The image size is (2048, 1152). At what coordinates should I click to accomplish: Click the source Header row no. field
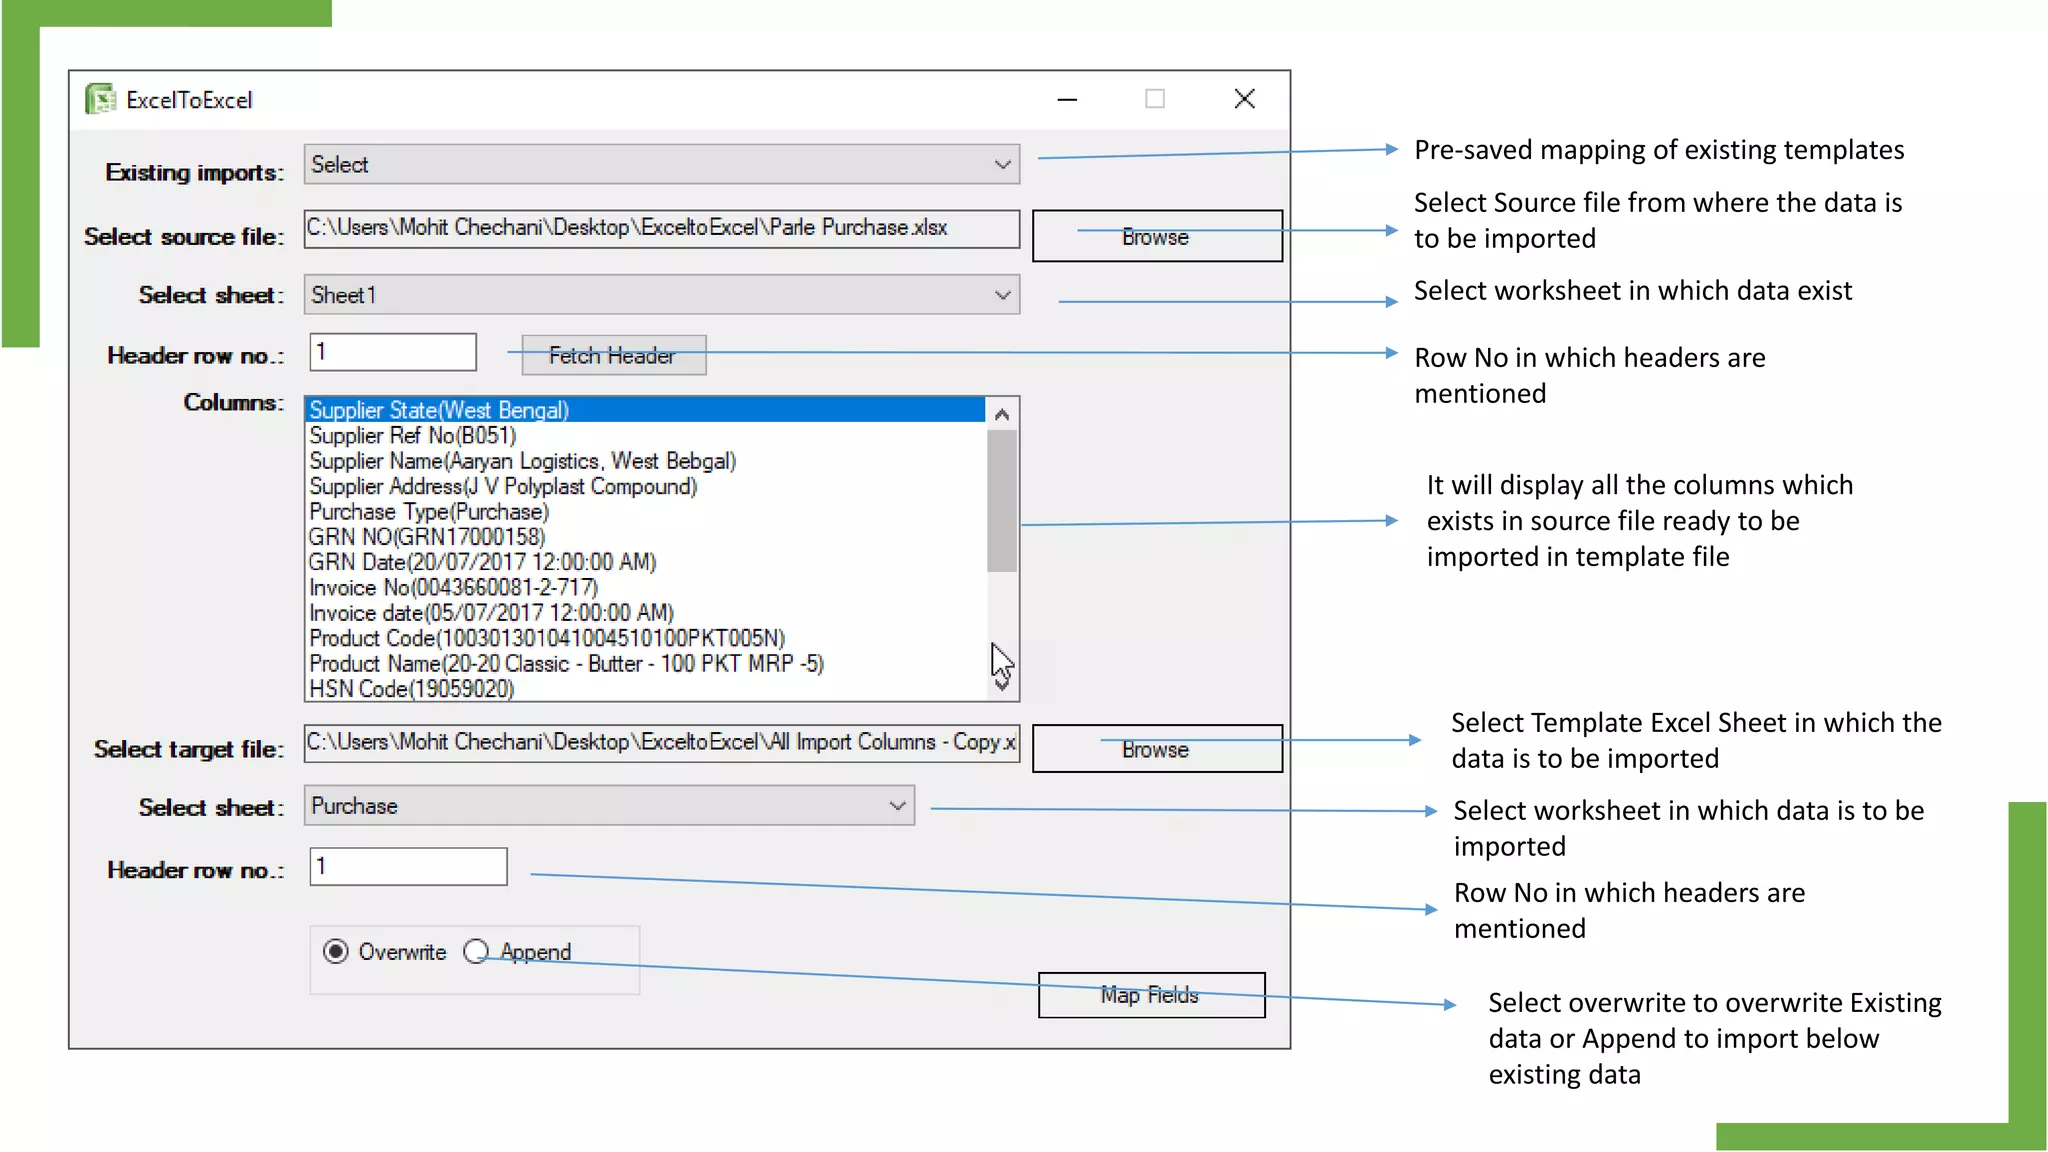click(x=392, y=352)
